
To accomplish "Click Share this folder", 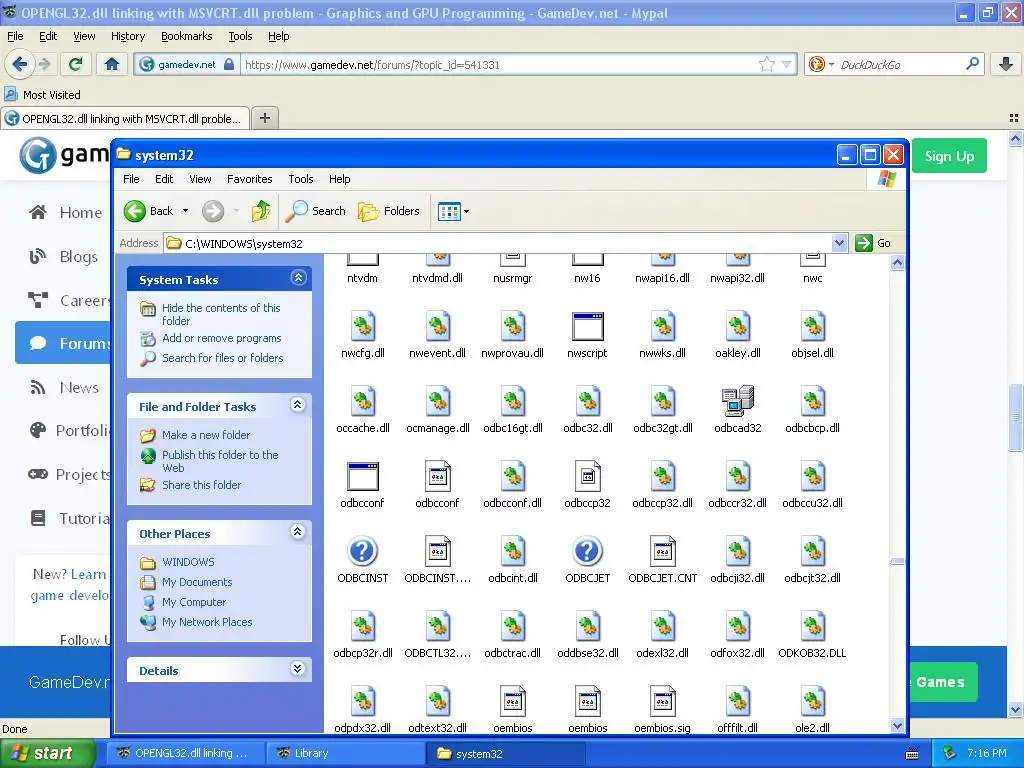I will pyautogui.click(x=201, y=485).
